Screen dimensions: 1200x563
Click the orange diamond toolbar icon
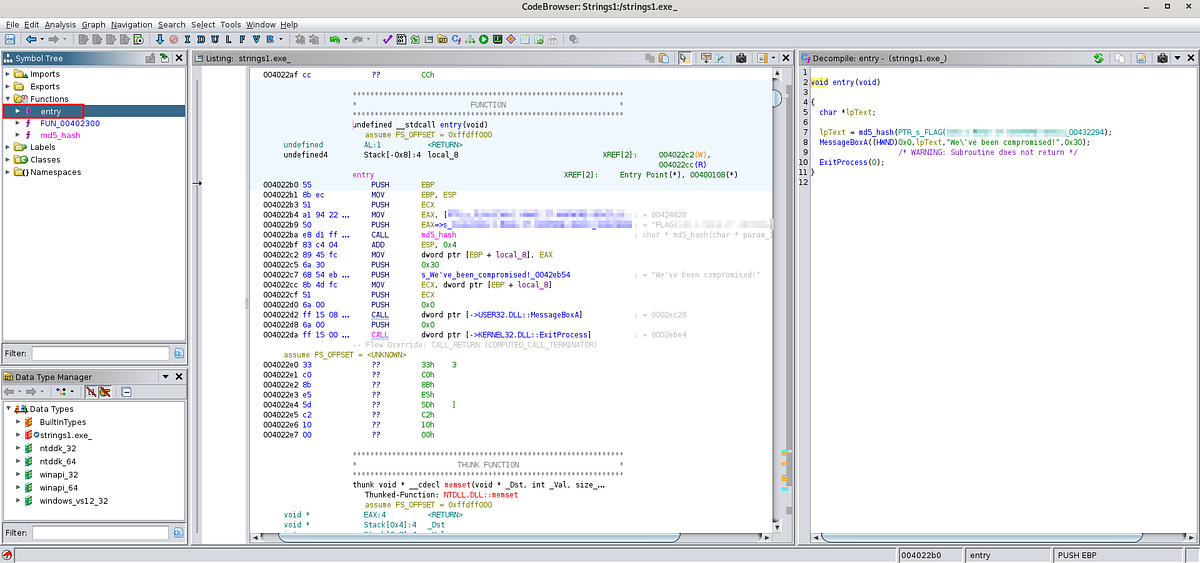[x=511, y=39]
